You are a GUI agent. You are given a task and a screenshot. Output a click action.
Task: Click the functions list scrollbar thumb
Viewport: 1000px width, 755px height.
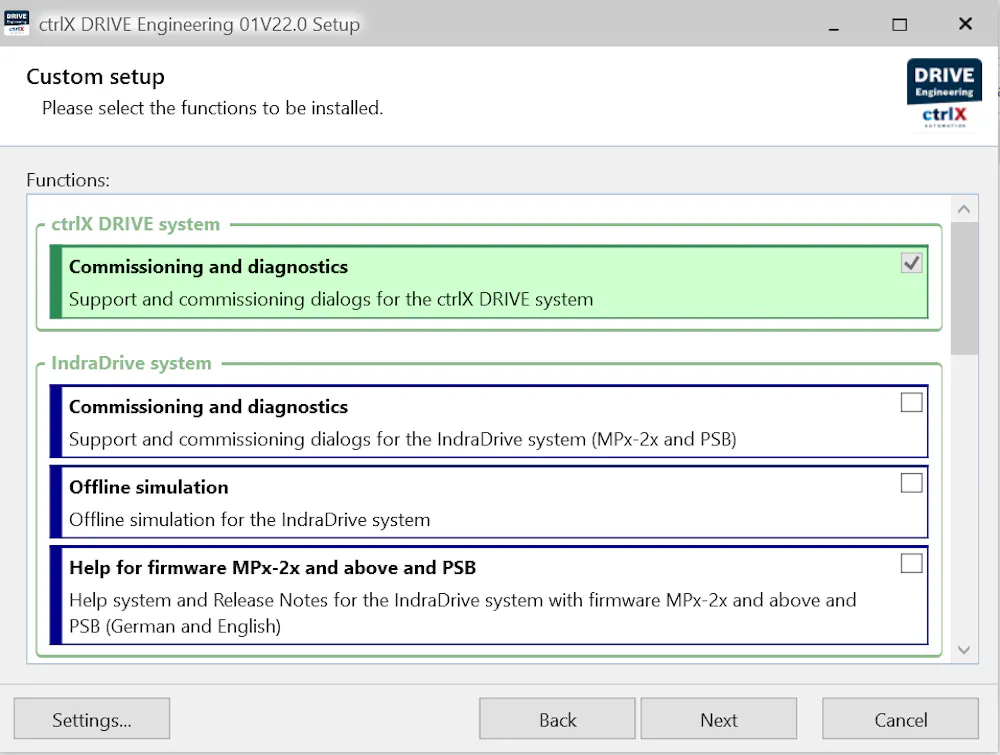tap(964, 288)
